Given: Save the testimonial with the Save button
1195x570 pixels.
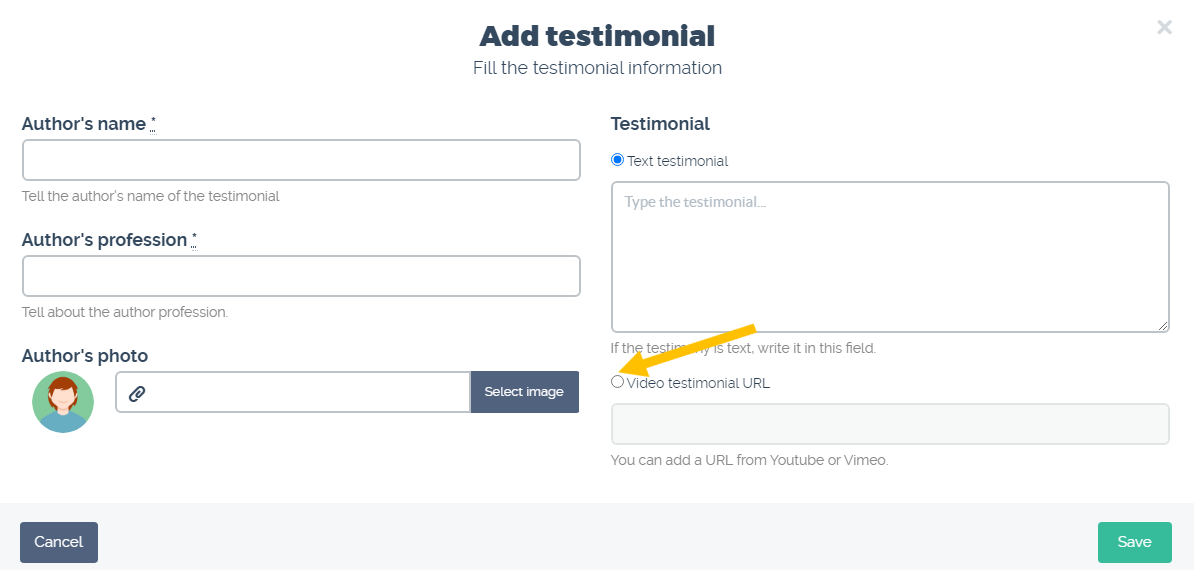Looking at the screenshot, I should [1134, 542].
